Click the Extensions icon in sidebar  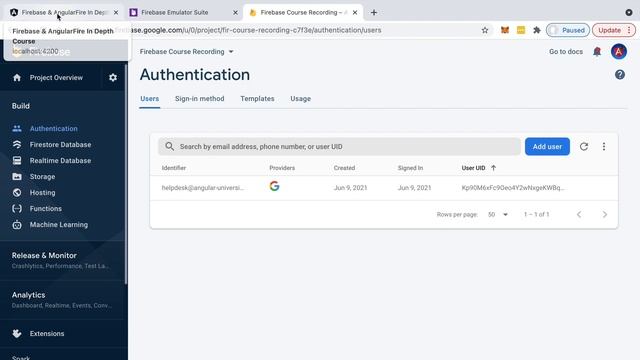[17, 333]
